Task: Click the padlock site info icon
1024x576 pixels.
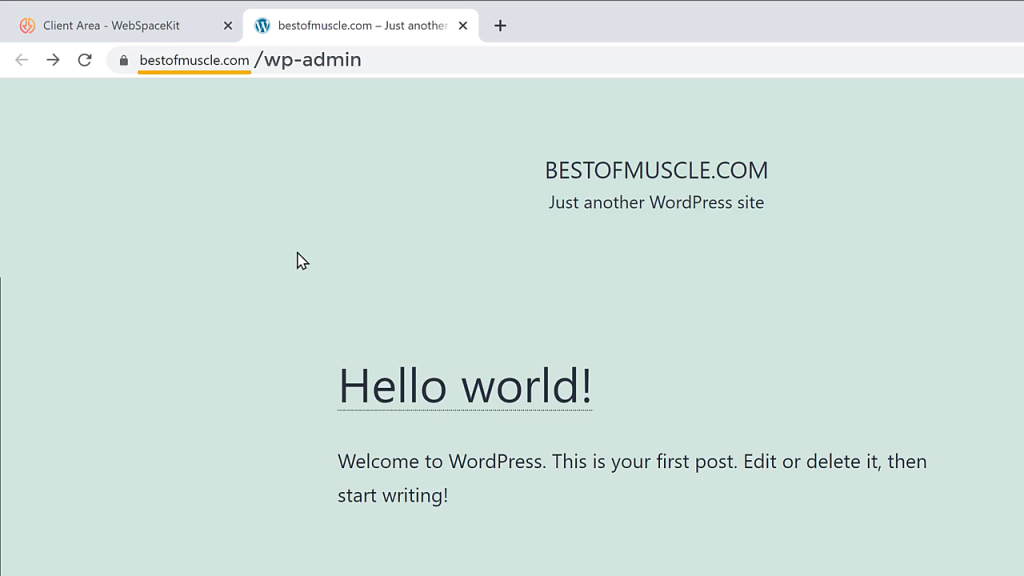Action: (x=123, y=60)
